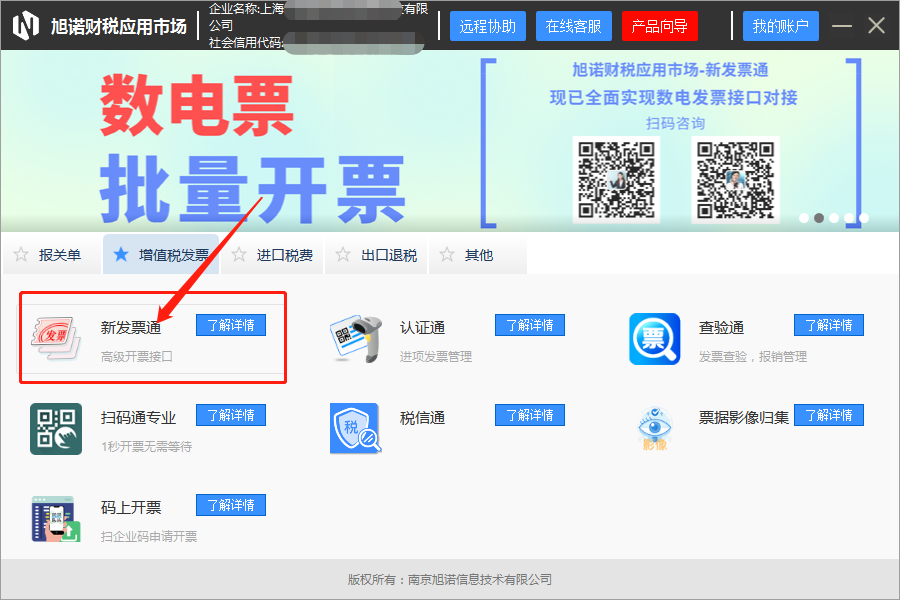The height and width of the screenshot is (600, 900).
Task: Switch to the 报关单 tab
Action: [x=52, y=254]
